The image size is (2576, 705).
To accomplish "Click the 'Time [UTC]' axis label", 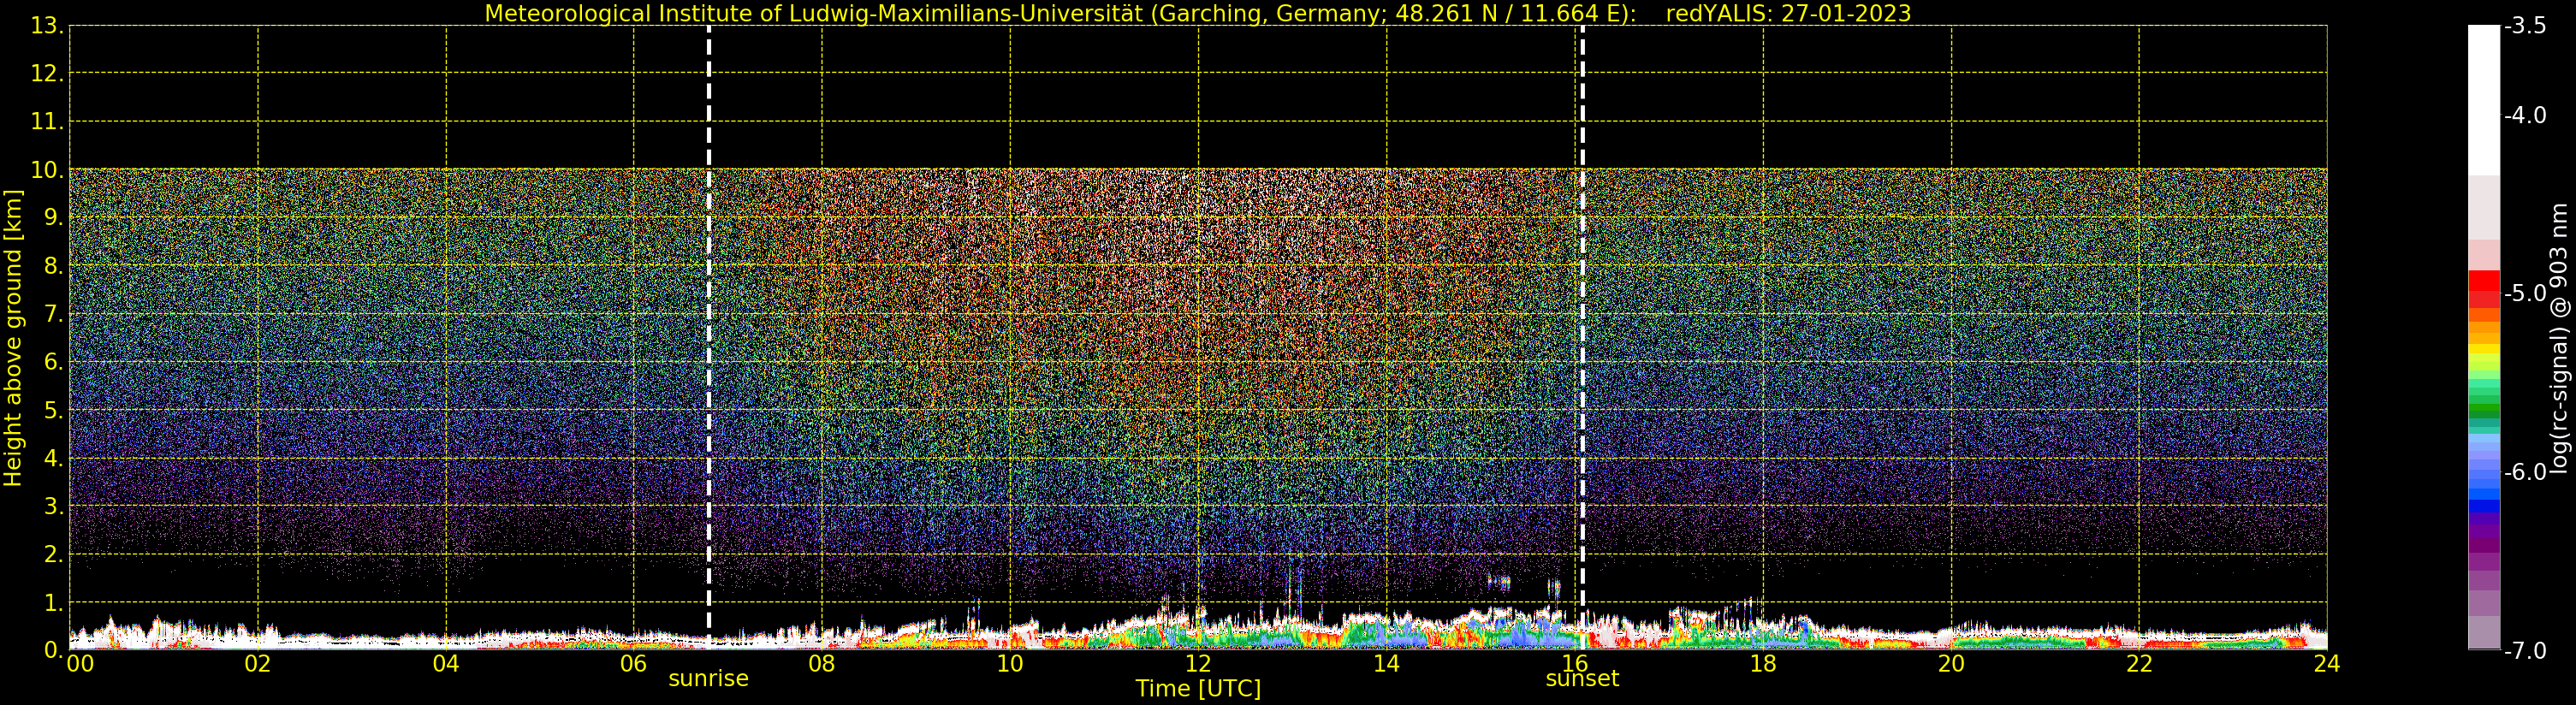I will (x=1198, y=689).
